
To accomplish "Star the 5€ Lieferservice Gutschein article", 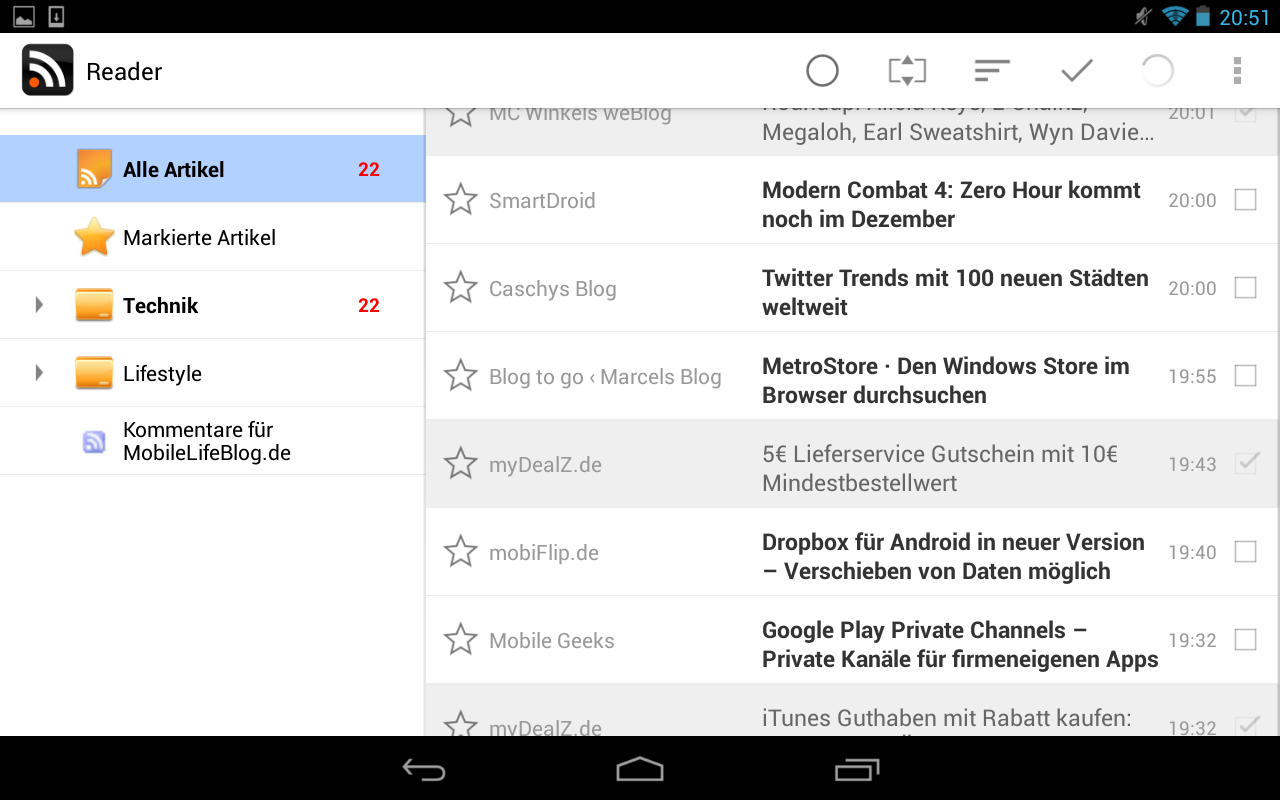I will click(460, 463).
